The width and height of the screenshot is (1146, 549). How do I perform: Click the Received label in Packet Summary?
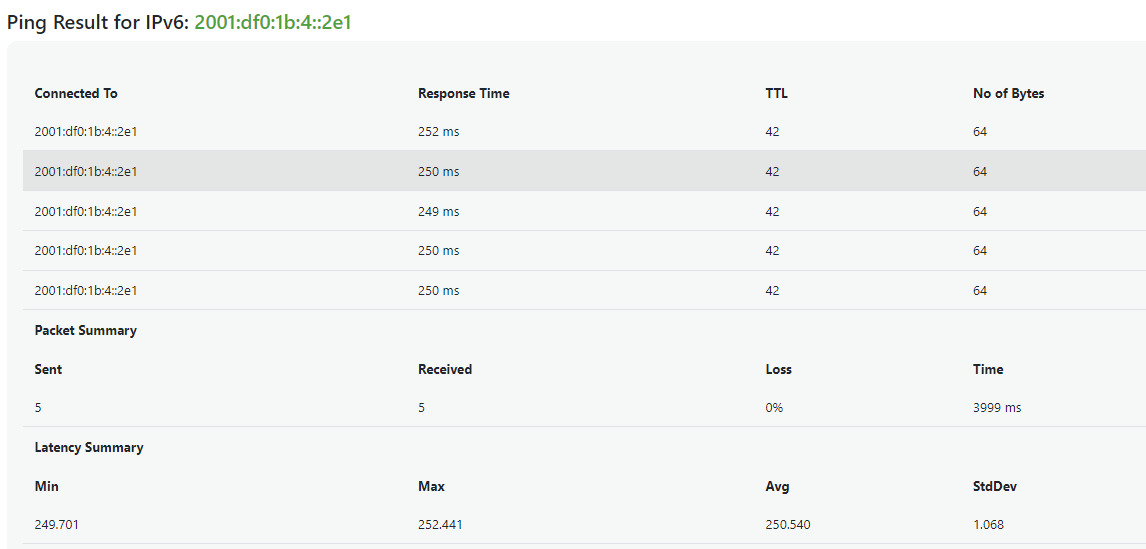point(445,369)
